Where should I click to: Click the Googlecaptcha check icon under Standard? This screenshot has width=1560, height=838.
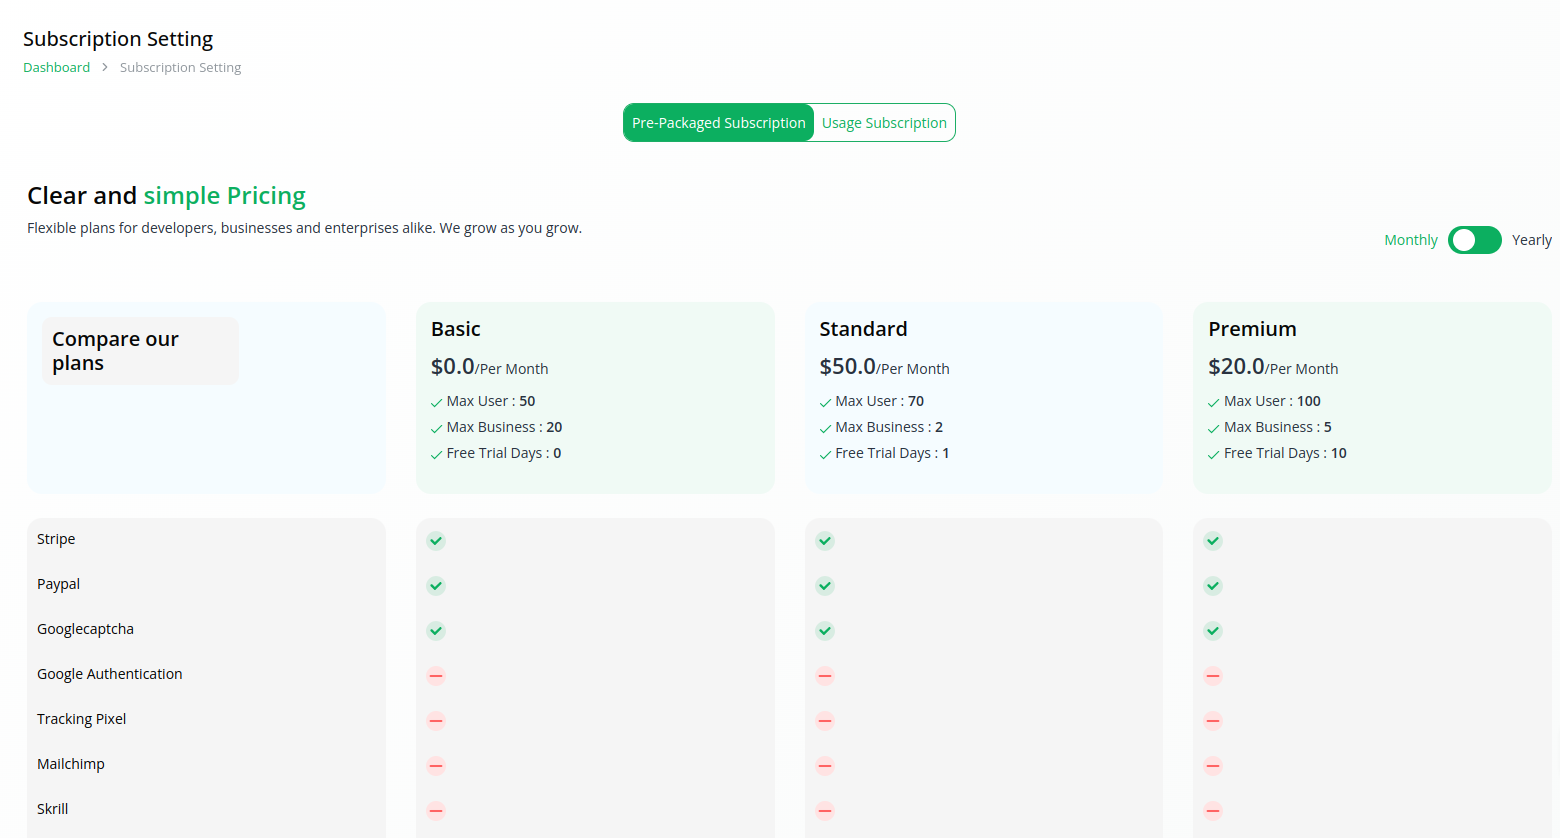tap(825, 631)
